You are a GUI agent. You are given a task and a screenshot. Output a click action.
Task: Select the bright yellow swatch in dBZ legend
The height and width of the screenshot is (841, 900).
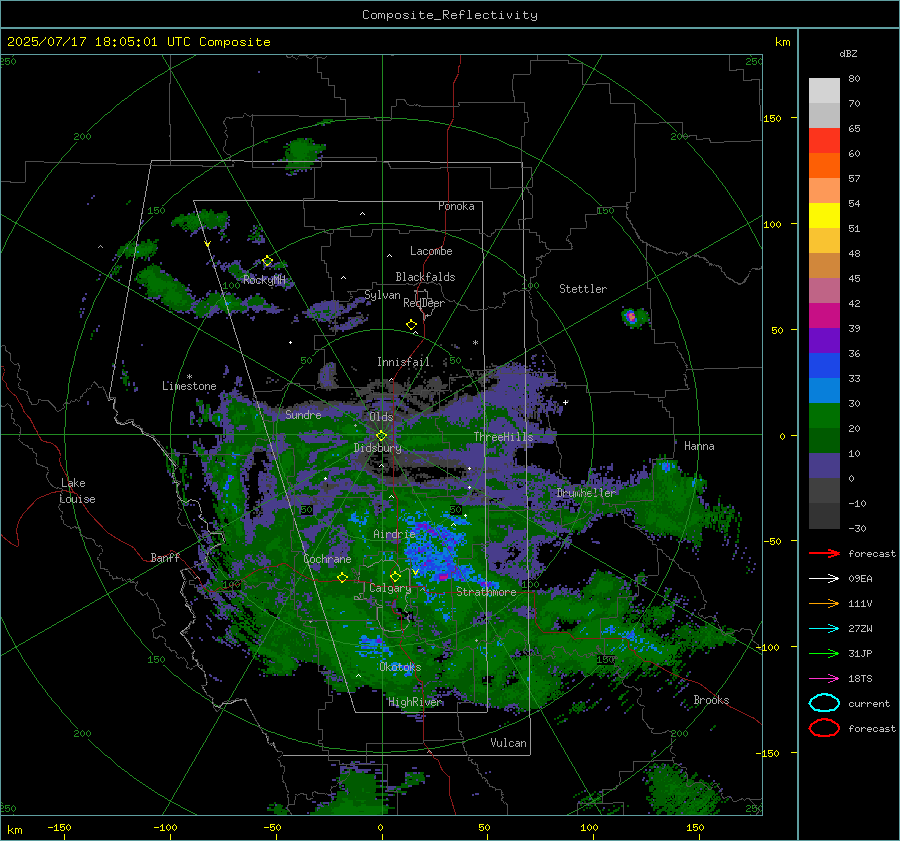click(824, 215)
